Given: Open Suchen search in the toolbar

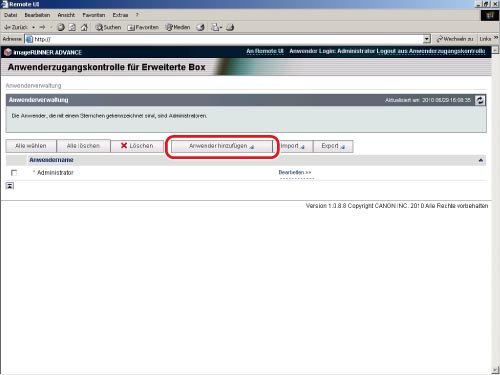Looking at the screenshot, I should click(x=108, y=27).
